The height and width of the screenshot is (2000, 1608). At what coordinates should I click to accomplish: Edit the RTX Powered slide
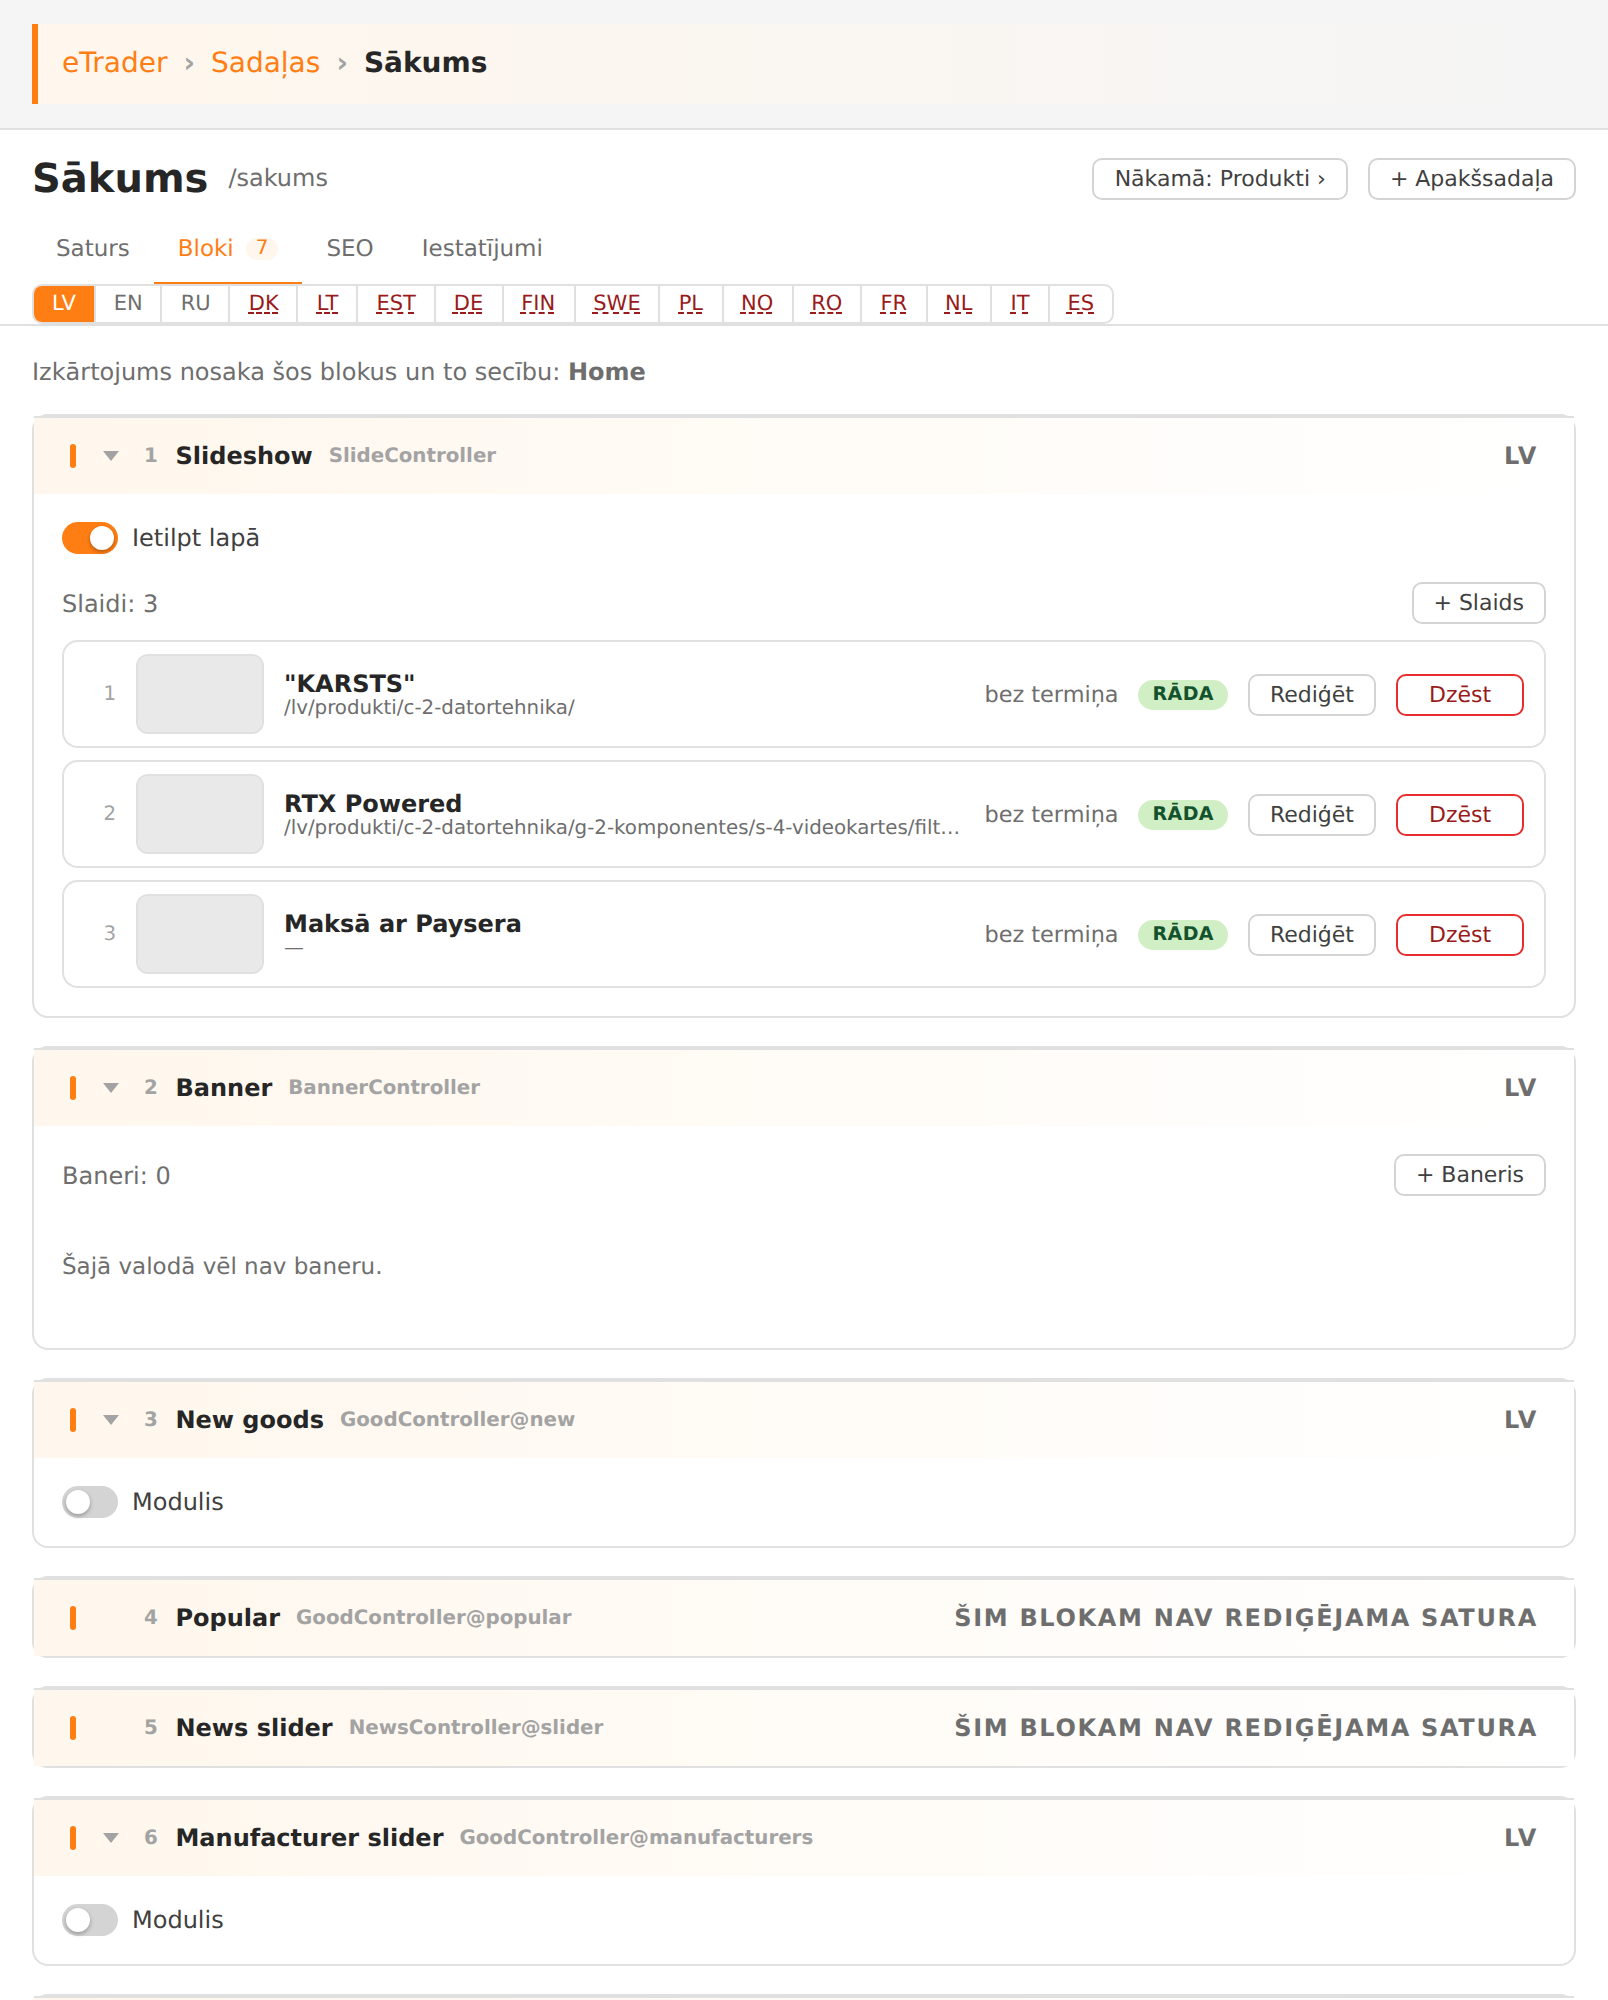click(1312, 815)
